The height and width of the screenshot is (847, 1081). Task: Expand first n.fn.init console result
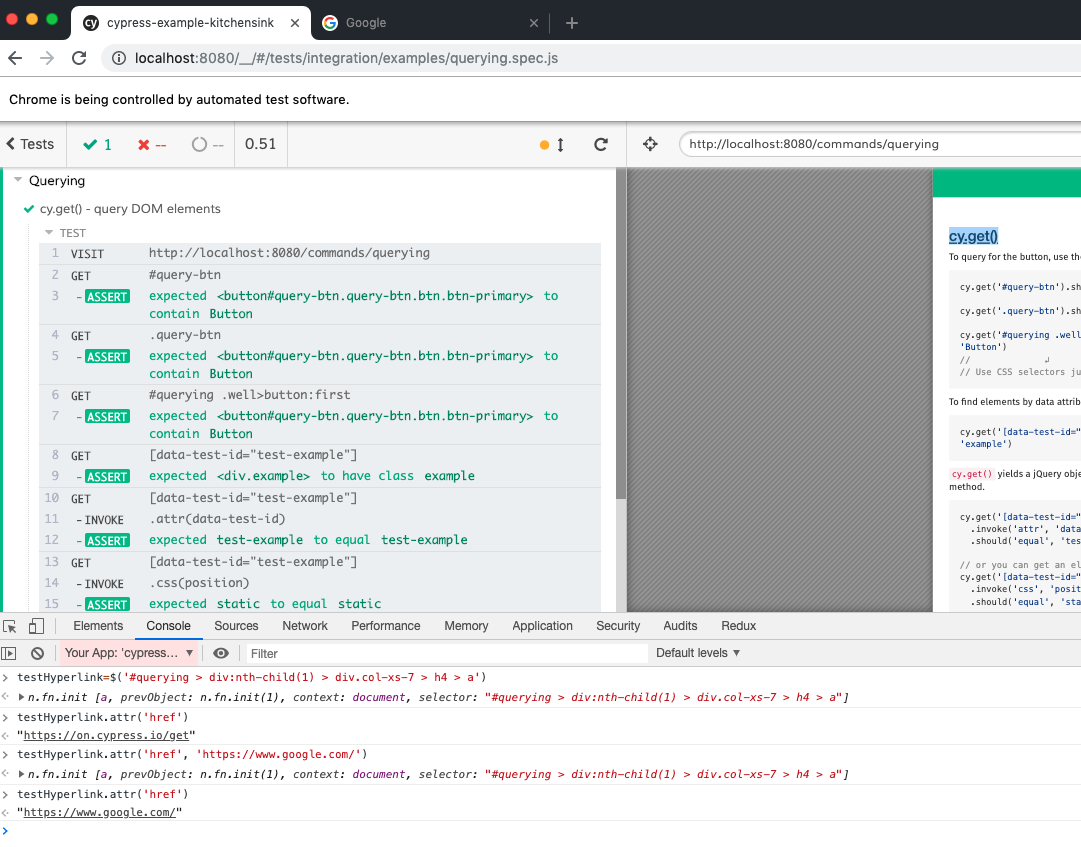[x=21, y=697]
